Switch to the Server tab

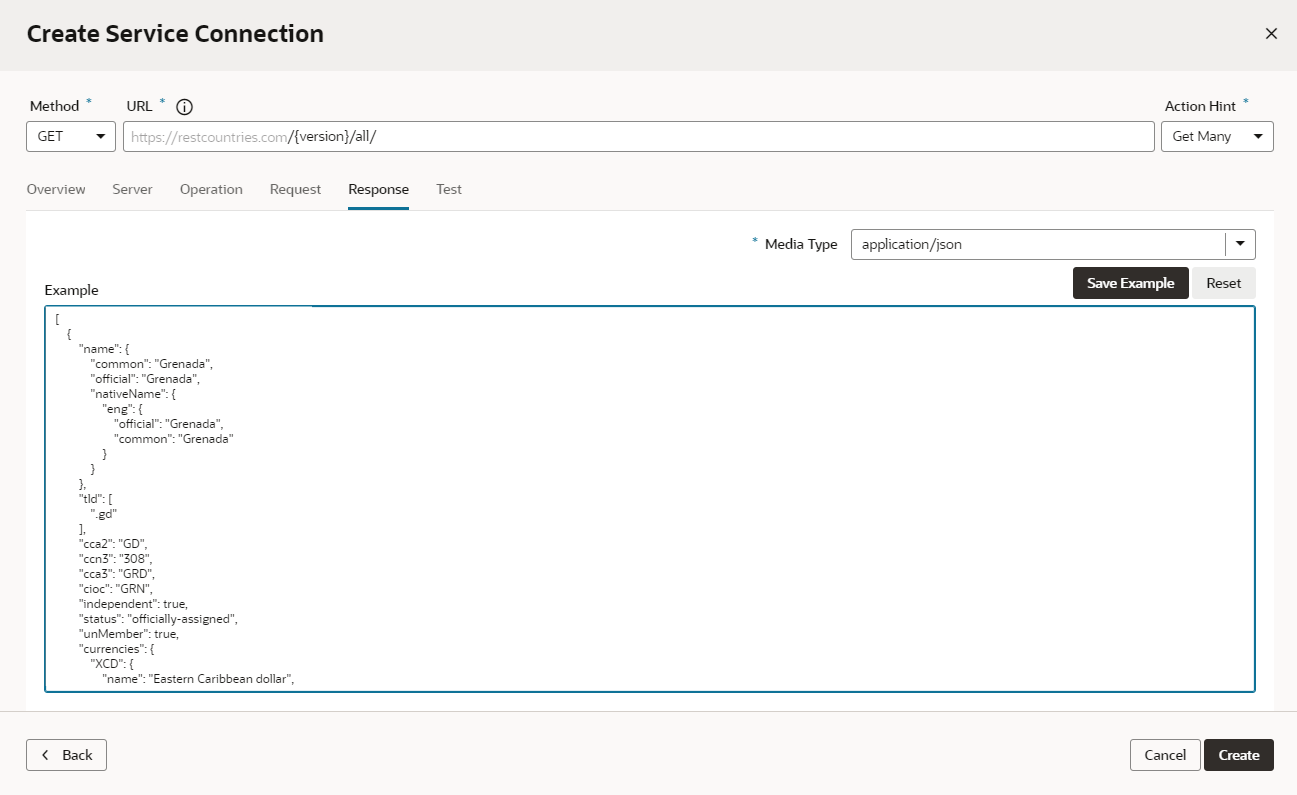[132, 189]
